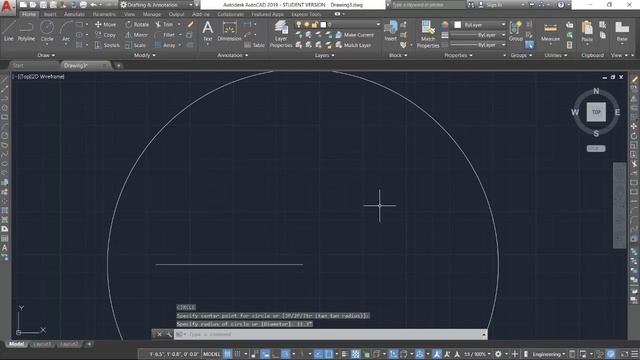Click the Stretch tool
This screenshot has height=360, width=640.
107,45
